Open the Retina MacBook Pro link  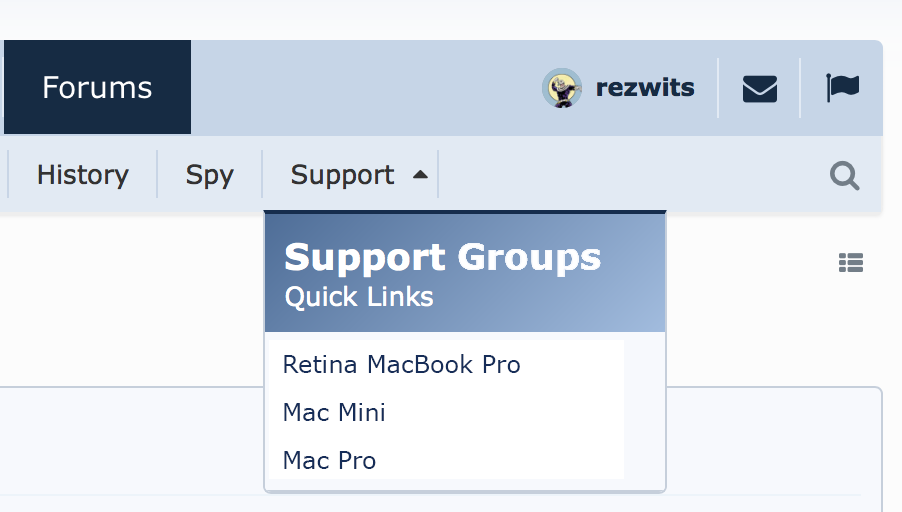click(x=401, y=364)
